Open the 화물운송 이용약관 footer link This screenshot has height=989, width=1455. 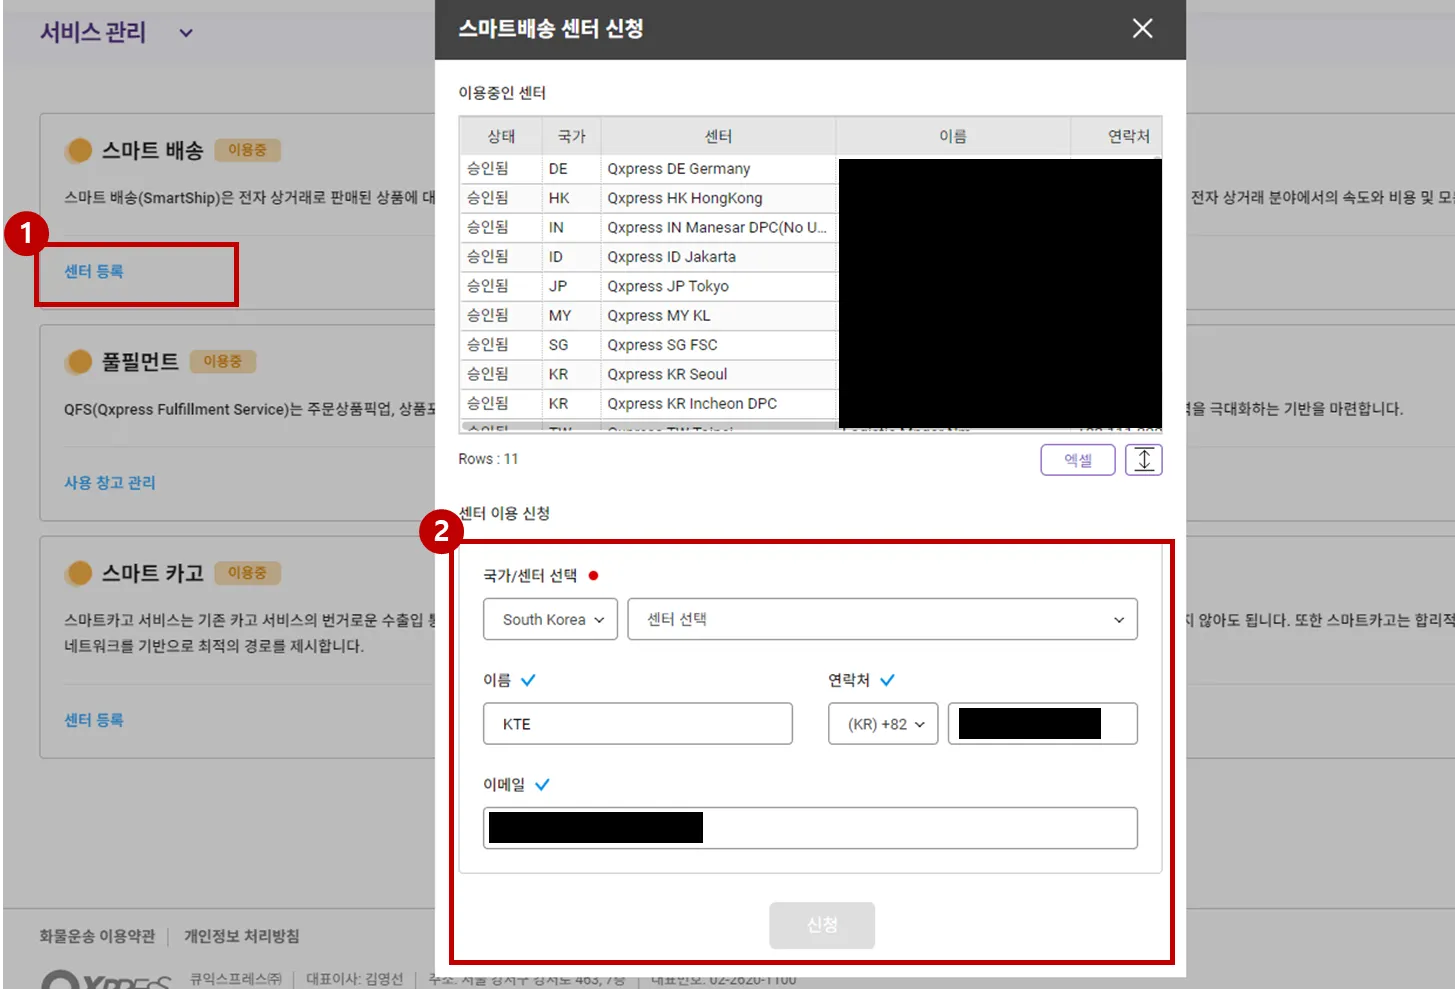point(97,936)
